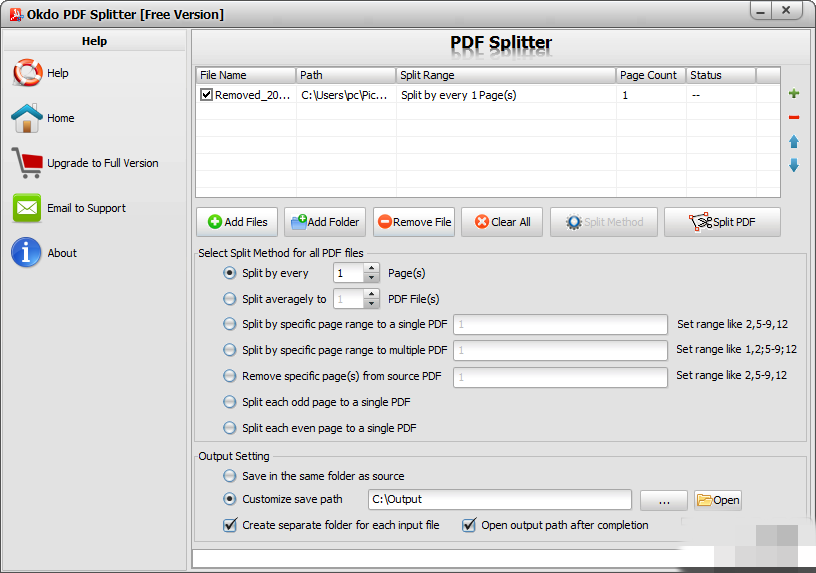Click Split by every 1 Page(s) cell

[x=506, y=95]
